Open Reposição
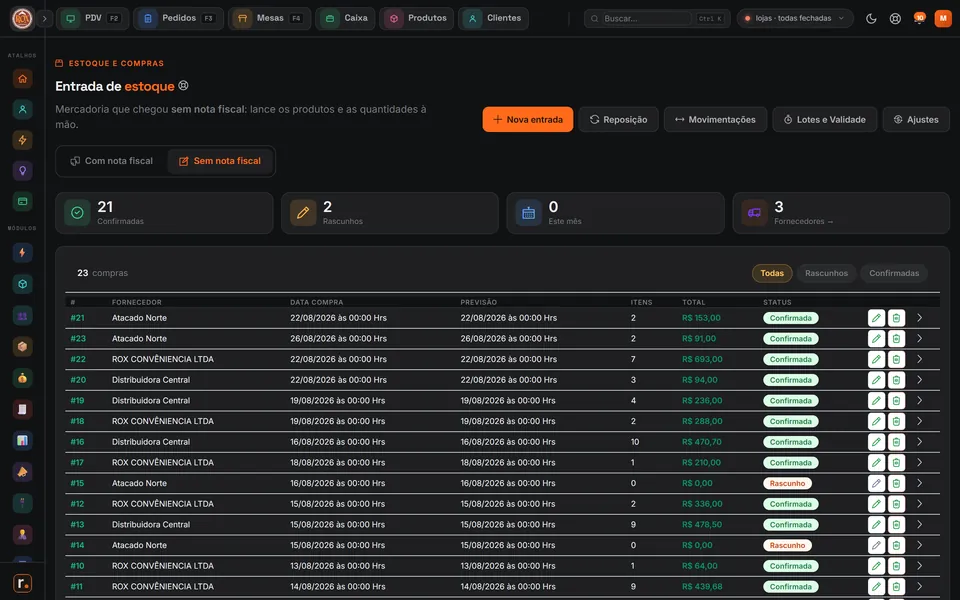The width and height of the screenshot is (960, 600). tap(618, 119)
